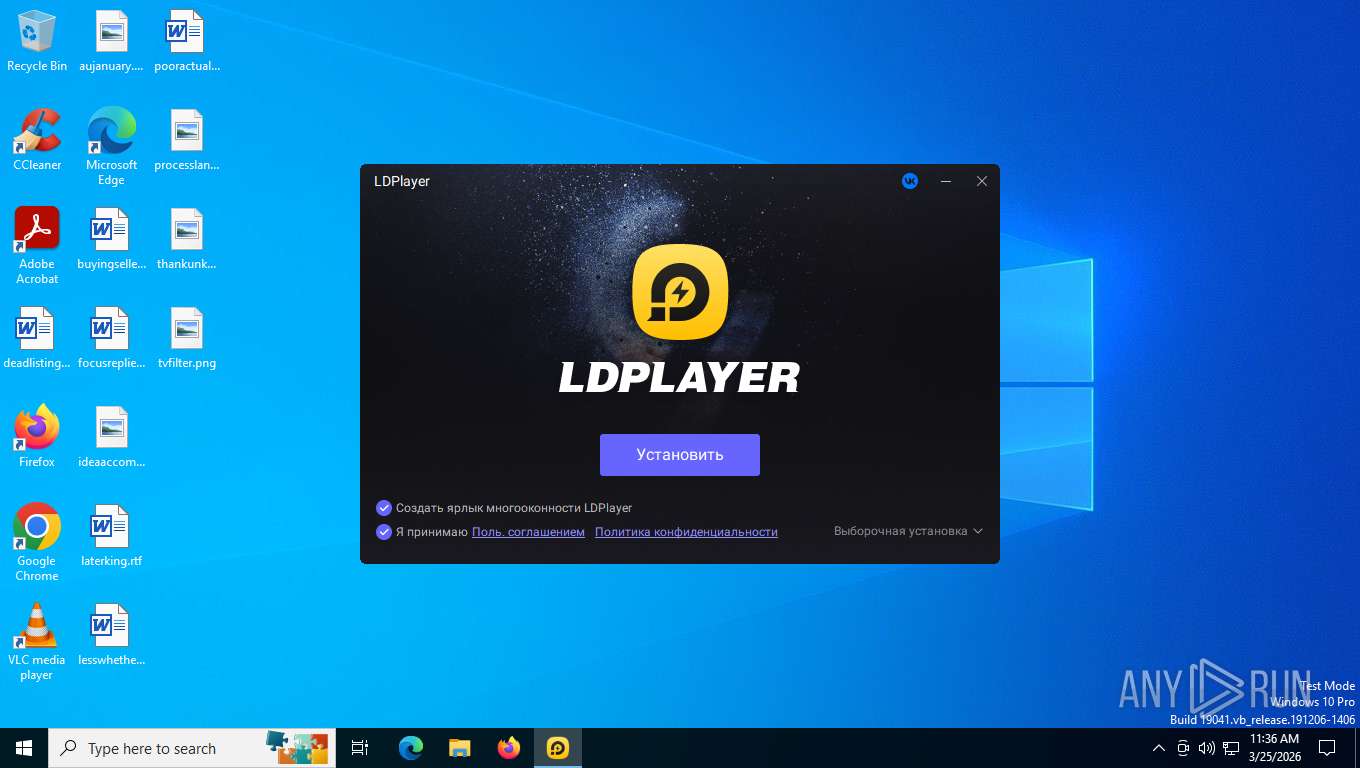Click the volume speaker tray icon

click(1206, 748)
